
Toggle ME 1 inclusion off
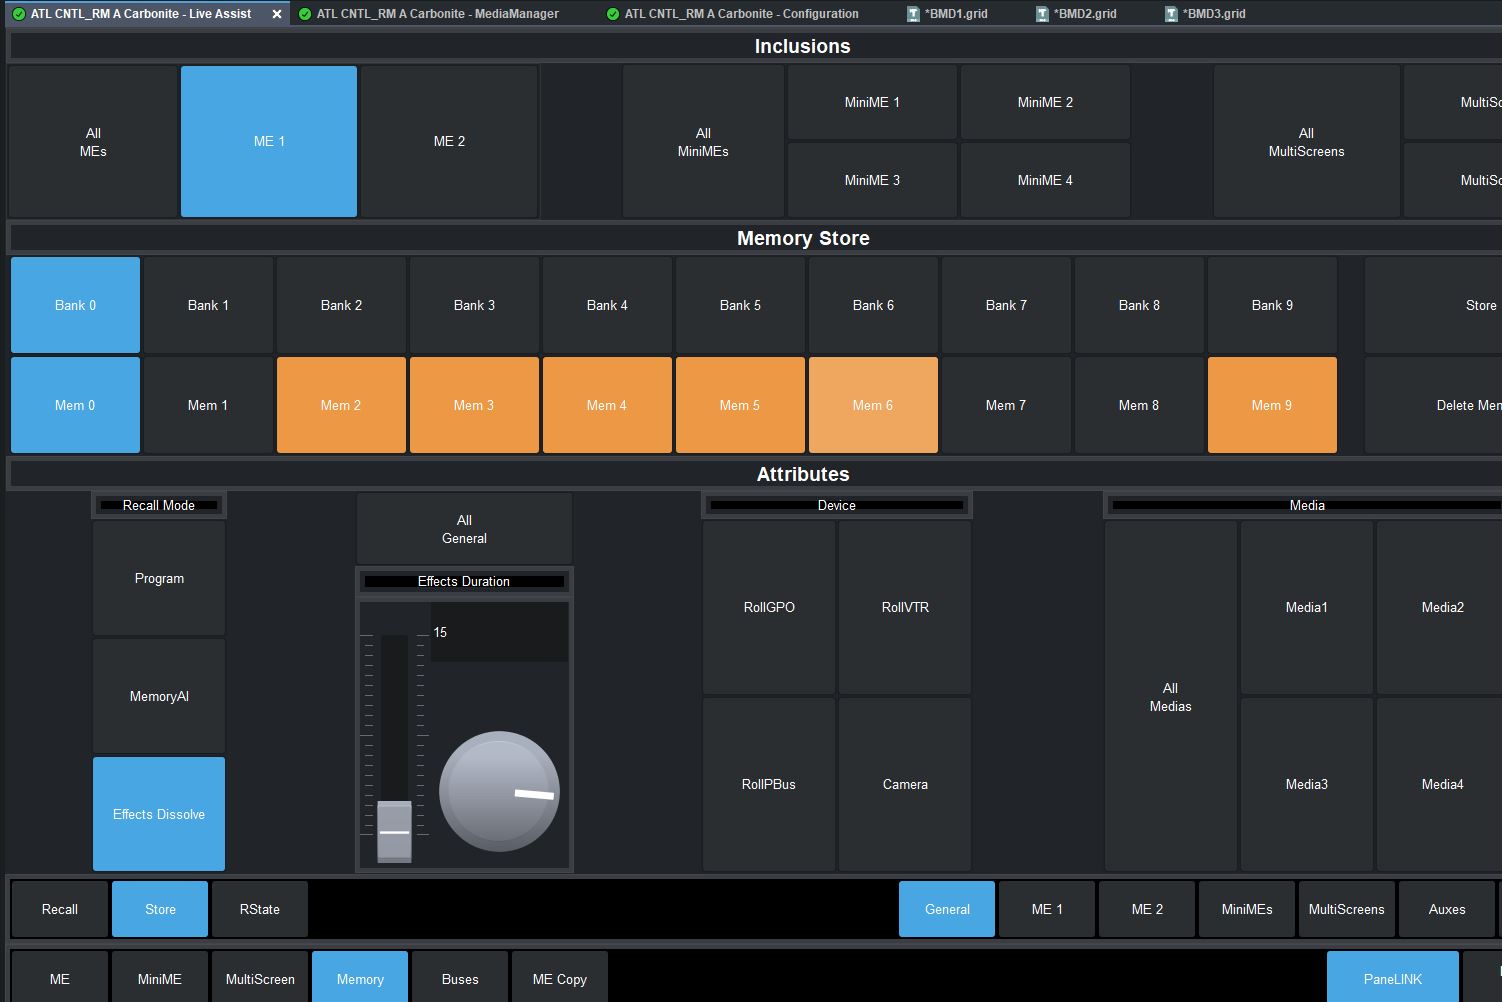pos(269,142)
